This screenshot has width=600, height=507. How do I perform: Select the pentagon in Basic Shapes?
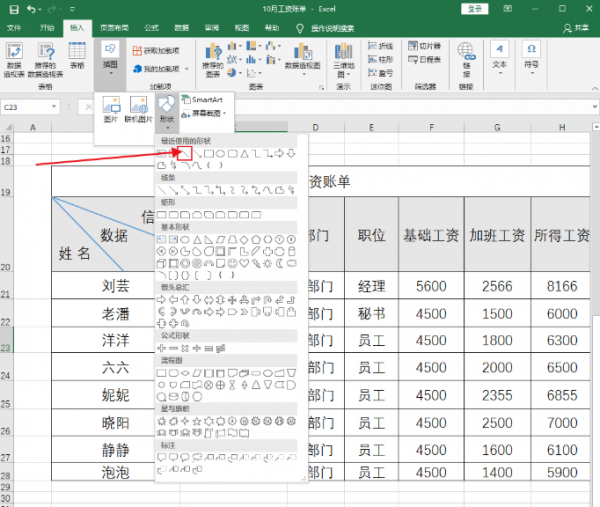pos(256,240)
